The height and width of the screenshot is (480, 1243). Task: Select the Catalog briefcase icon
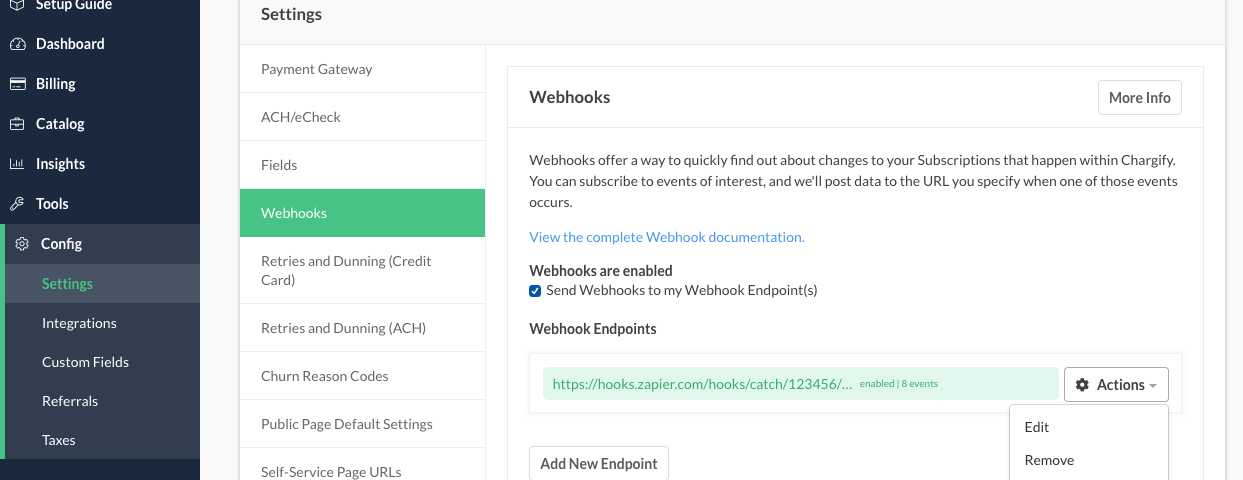click(17, 124)
